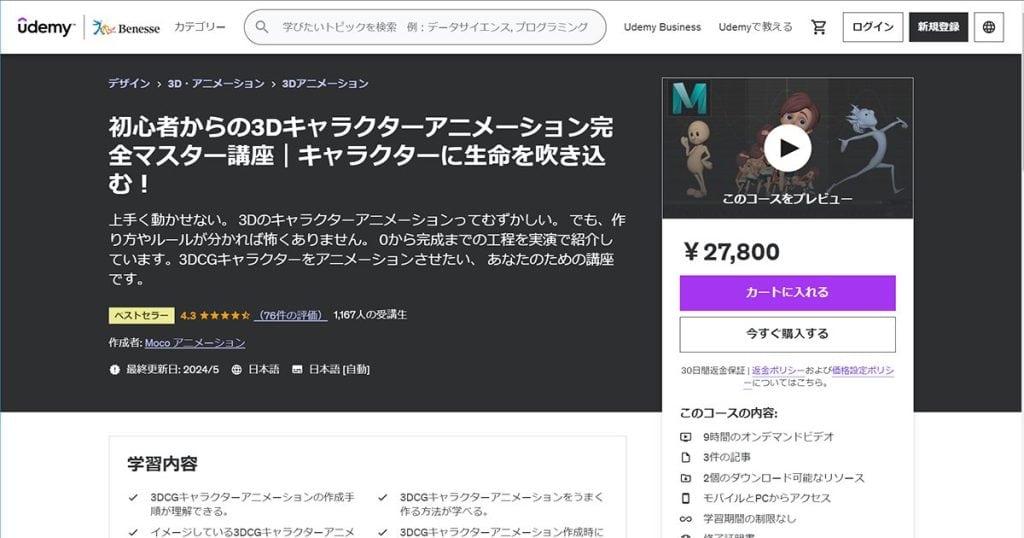1024x538 pixels.
Task: Open 返金ポリシー link
Action: (778, 370)
